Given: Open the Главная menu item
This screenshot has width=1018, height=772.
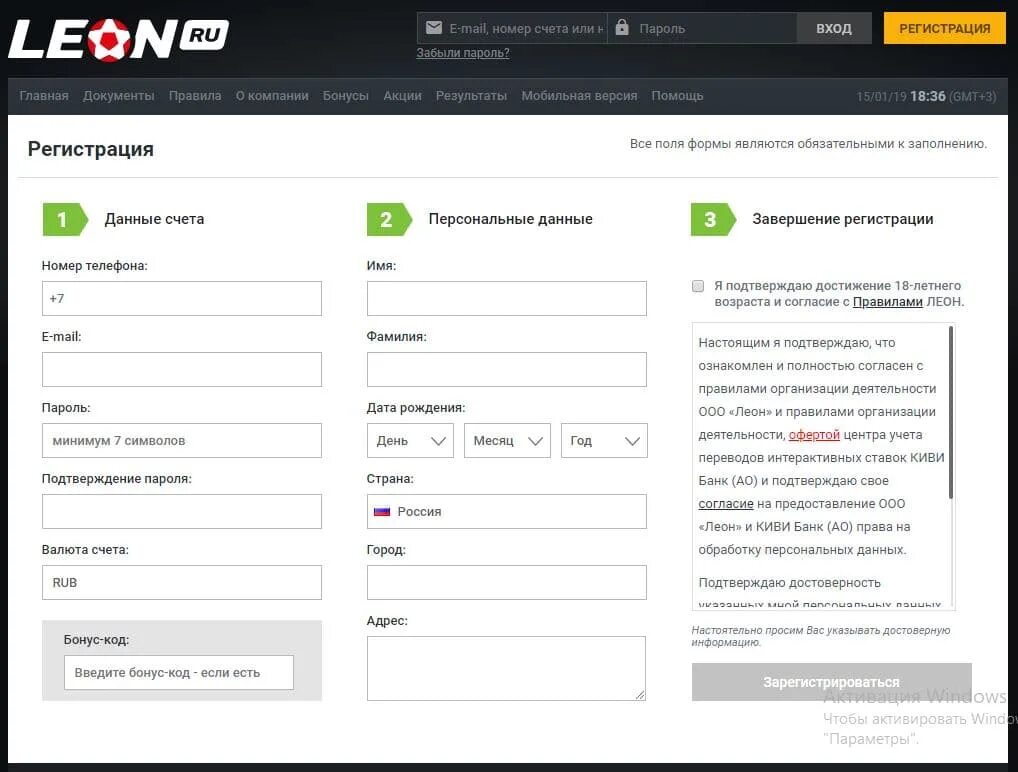Looking at the screenshot, I should [43, 95].
